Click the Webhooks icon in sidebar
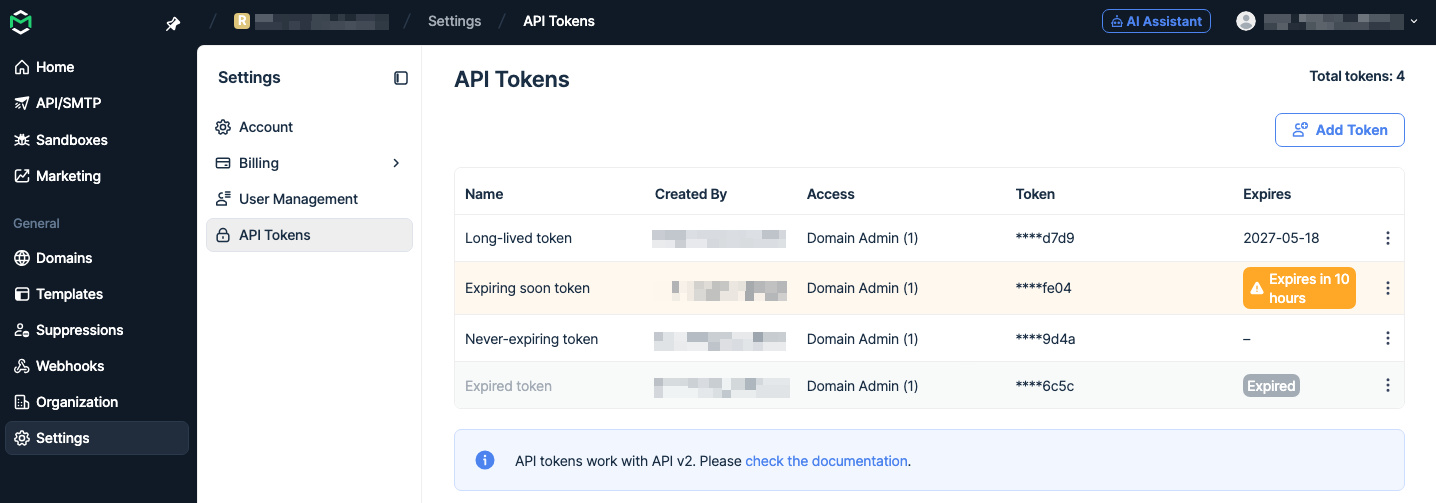Viewport: 1436px width, 503px height. 22,366
